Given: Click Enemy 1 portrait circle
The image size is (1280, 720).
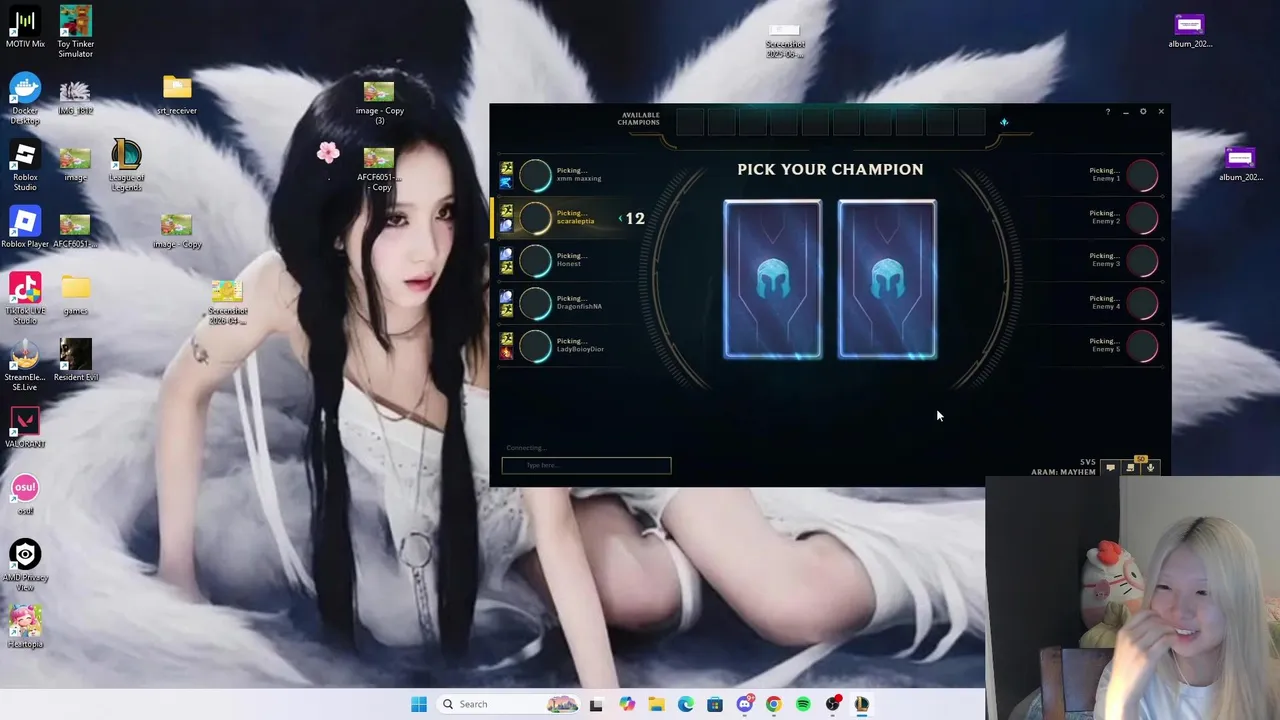Looking at the screenshot, I should coord(1142,175).
